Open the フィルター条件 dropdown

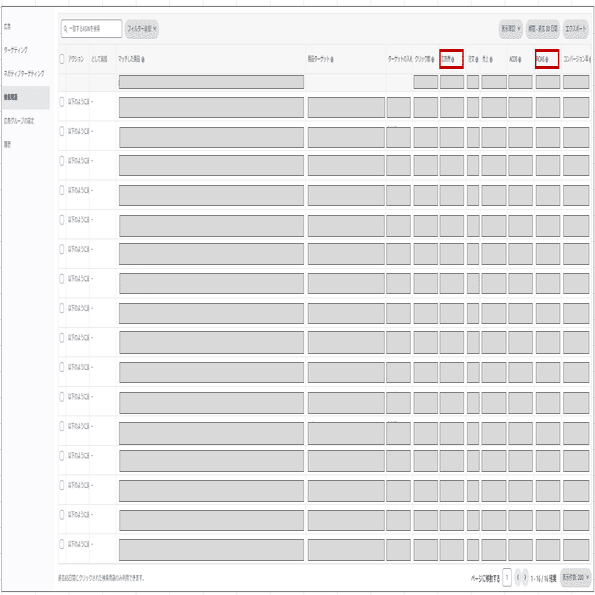pyautogui.click(x=142, y=29)
